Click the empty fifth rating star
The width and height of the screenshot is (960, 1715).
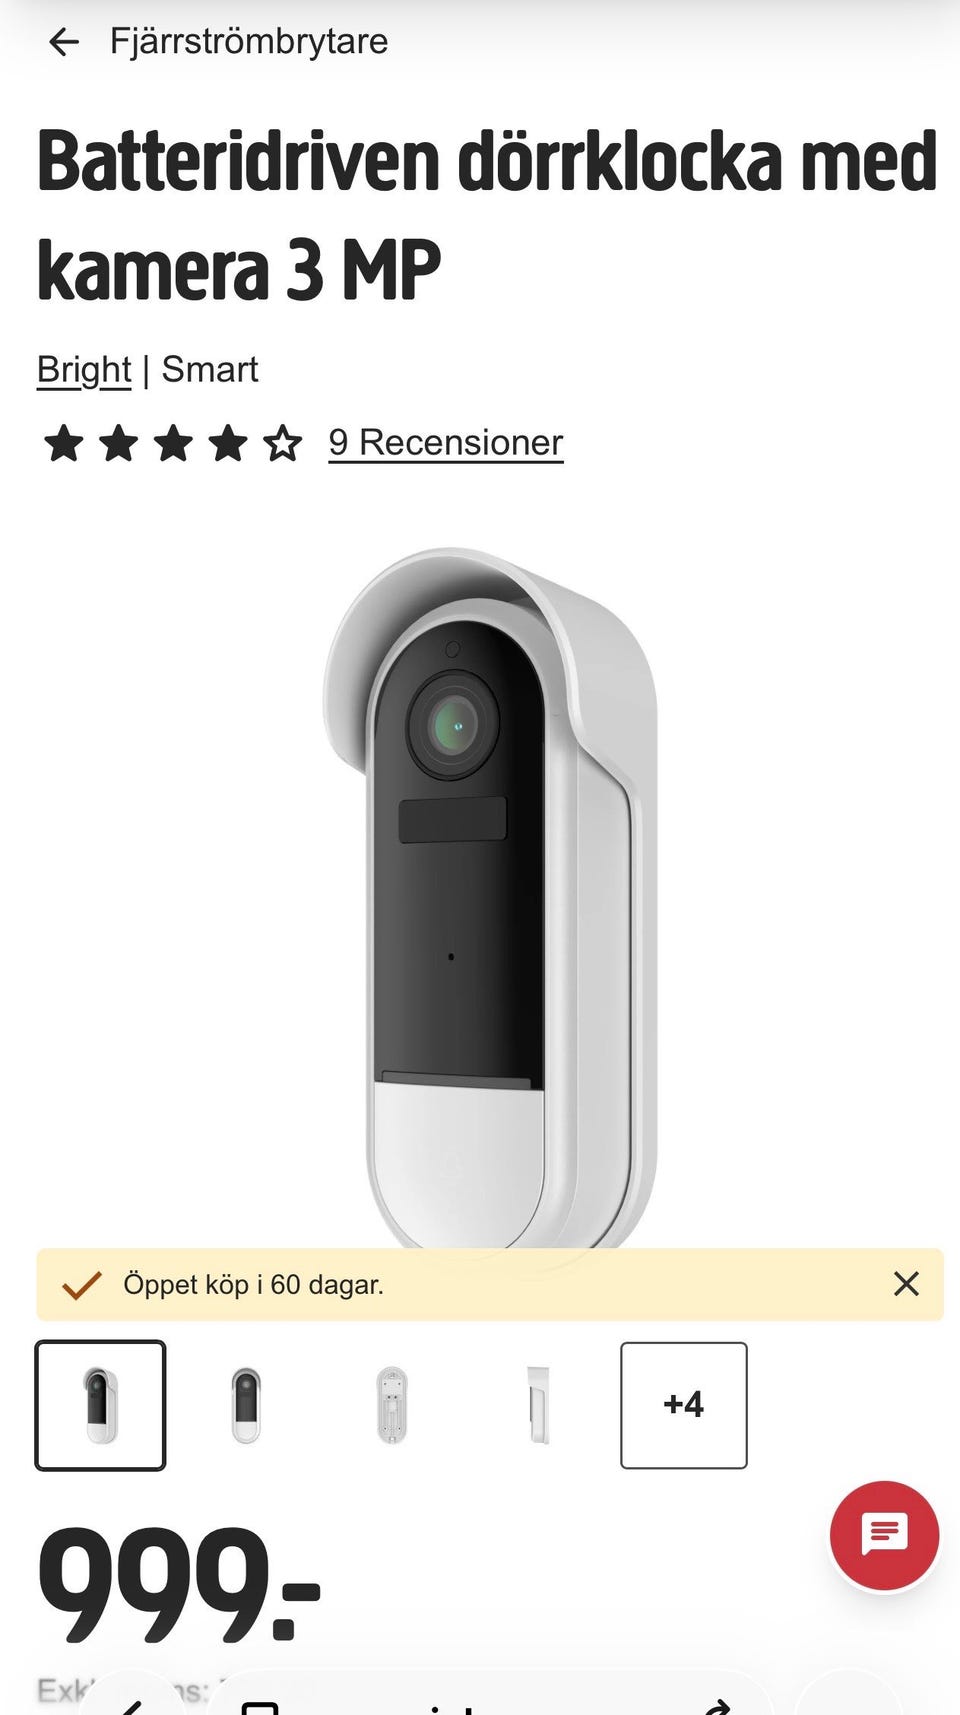(283, 443)
